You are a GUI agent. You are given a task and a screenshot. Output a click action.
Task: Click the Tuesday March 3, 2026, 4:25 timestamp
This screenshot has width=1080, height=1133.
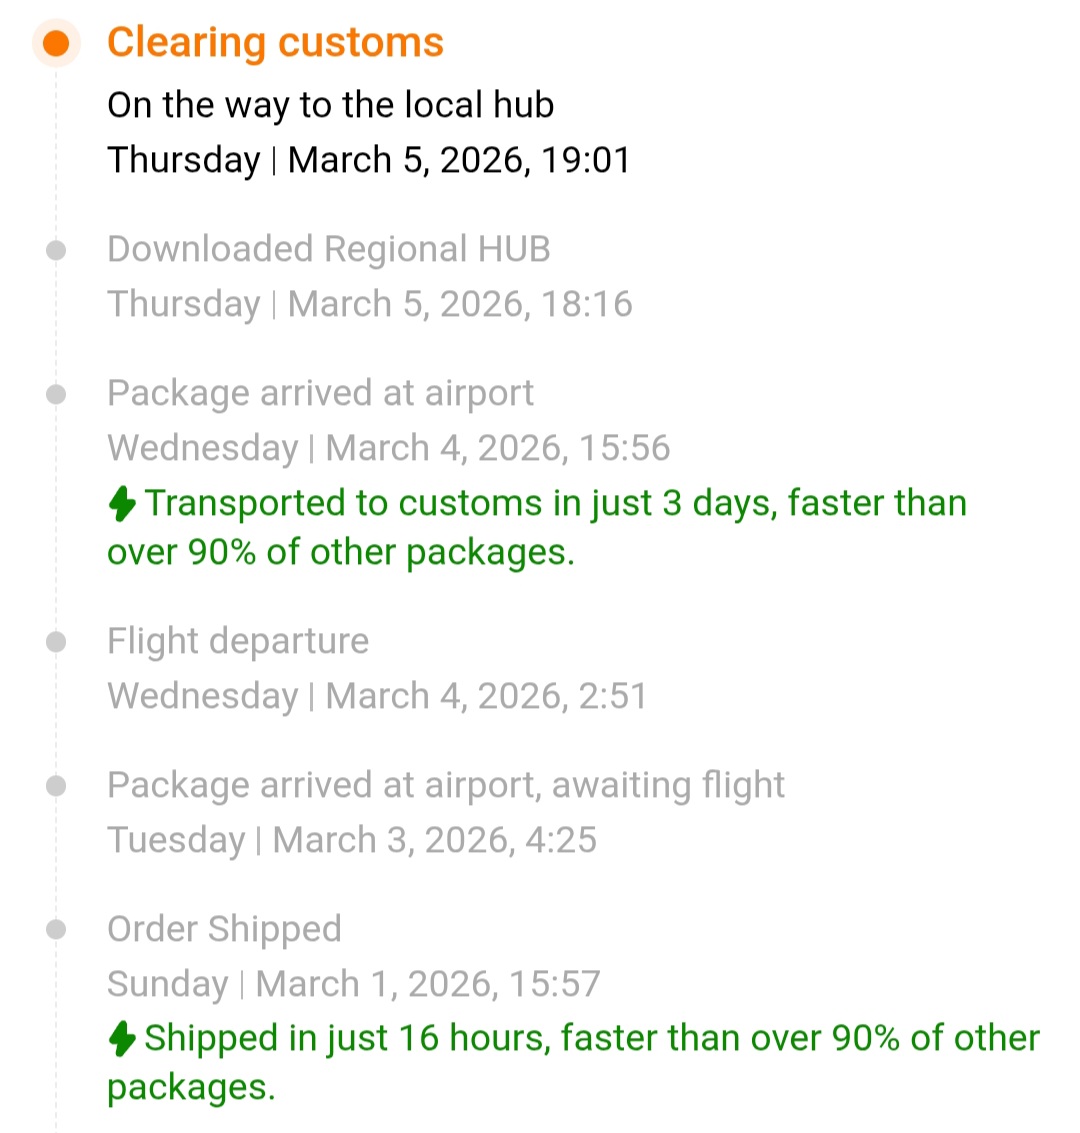click(351, 840)
